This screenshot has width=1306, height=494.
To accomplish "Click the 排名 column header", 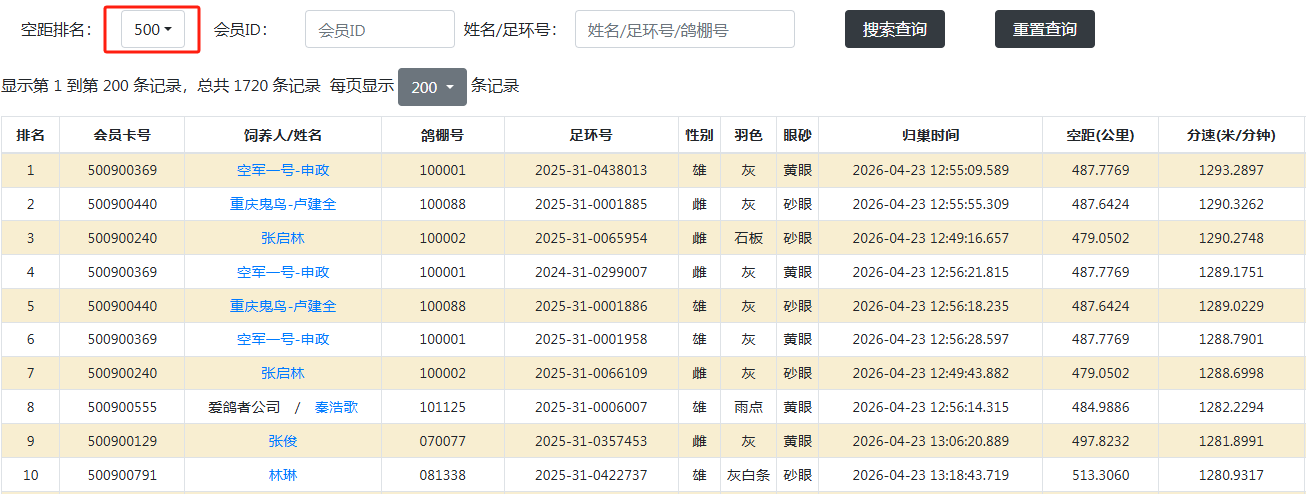I will (x=30, y=135).
